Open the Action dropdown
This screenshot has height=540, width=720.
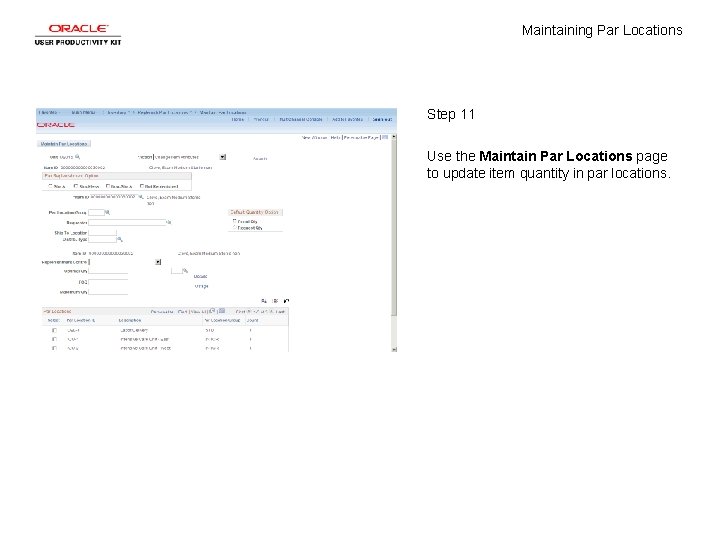coord(223,157)
